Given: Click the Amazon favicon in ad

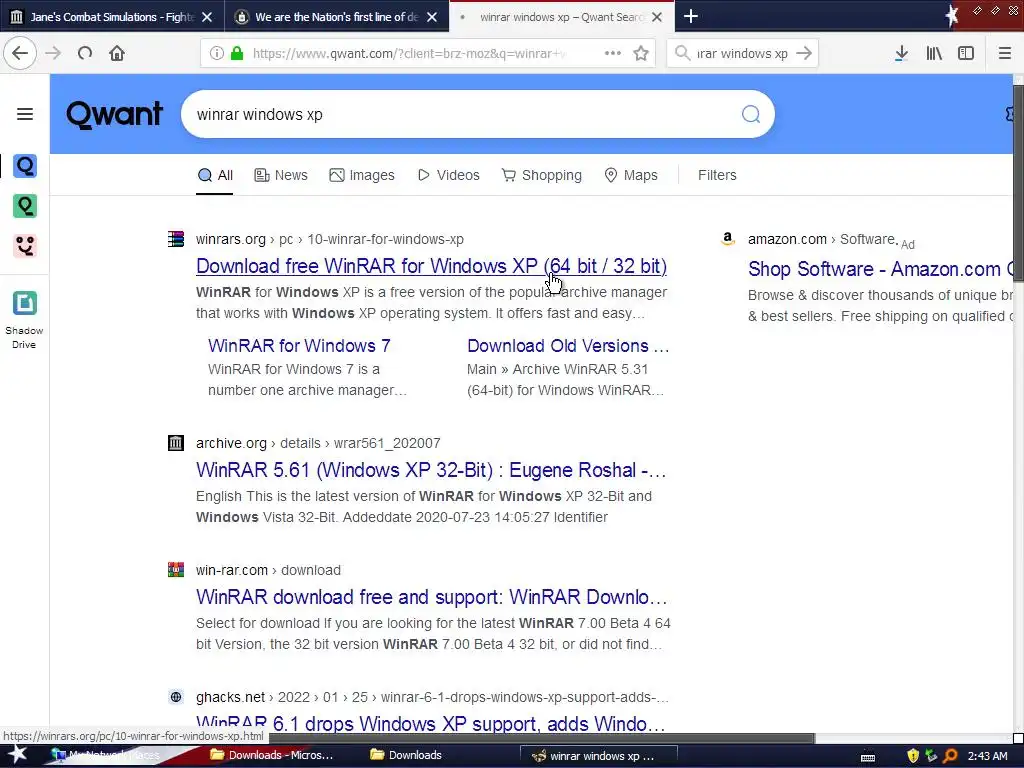Looking at the screenshot, I should coord(728,239).
